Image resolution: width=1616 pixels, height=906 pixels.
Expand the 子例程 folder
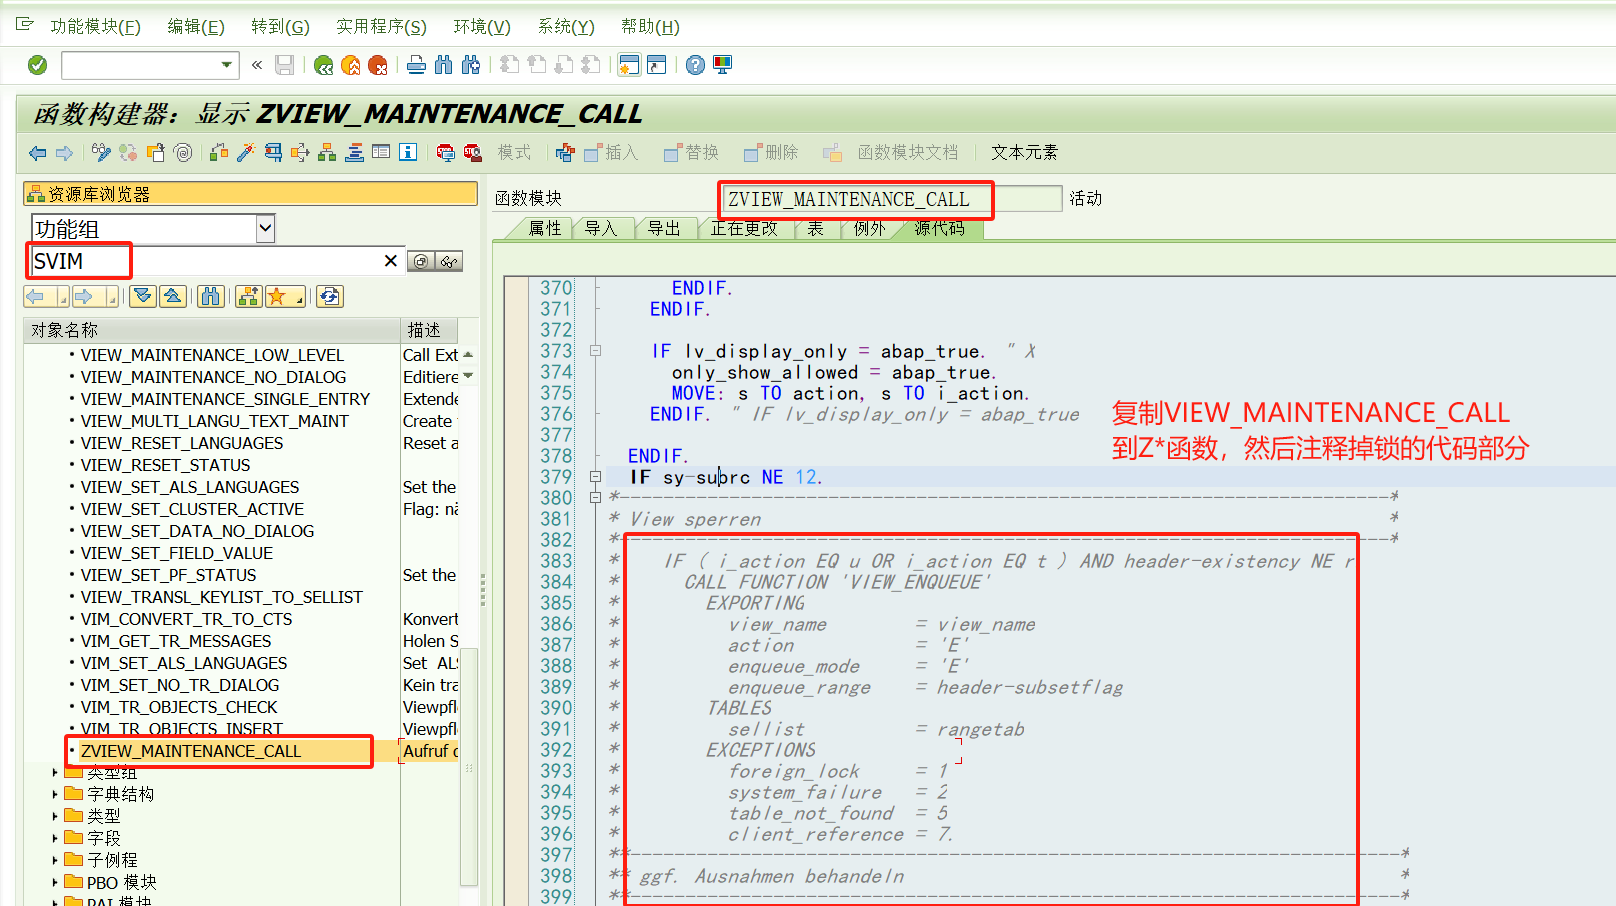tap(55, 860)
